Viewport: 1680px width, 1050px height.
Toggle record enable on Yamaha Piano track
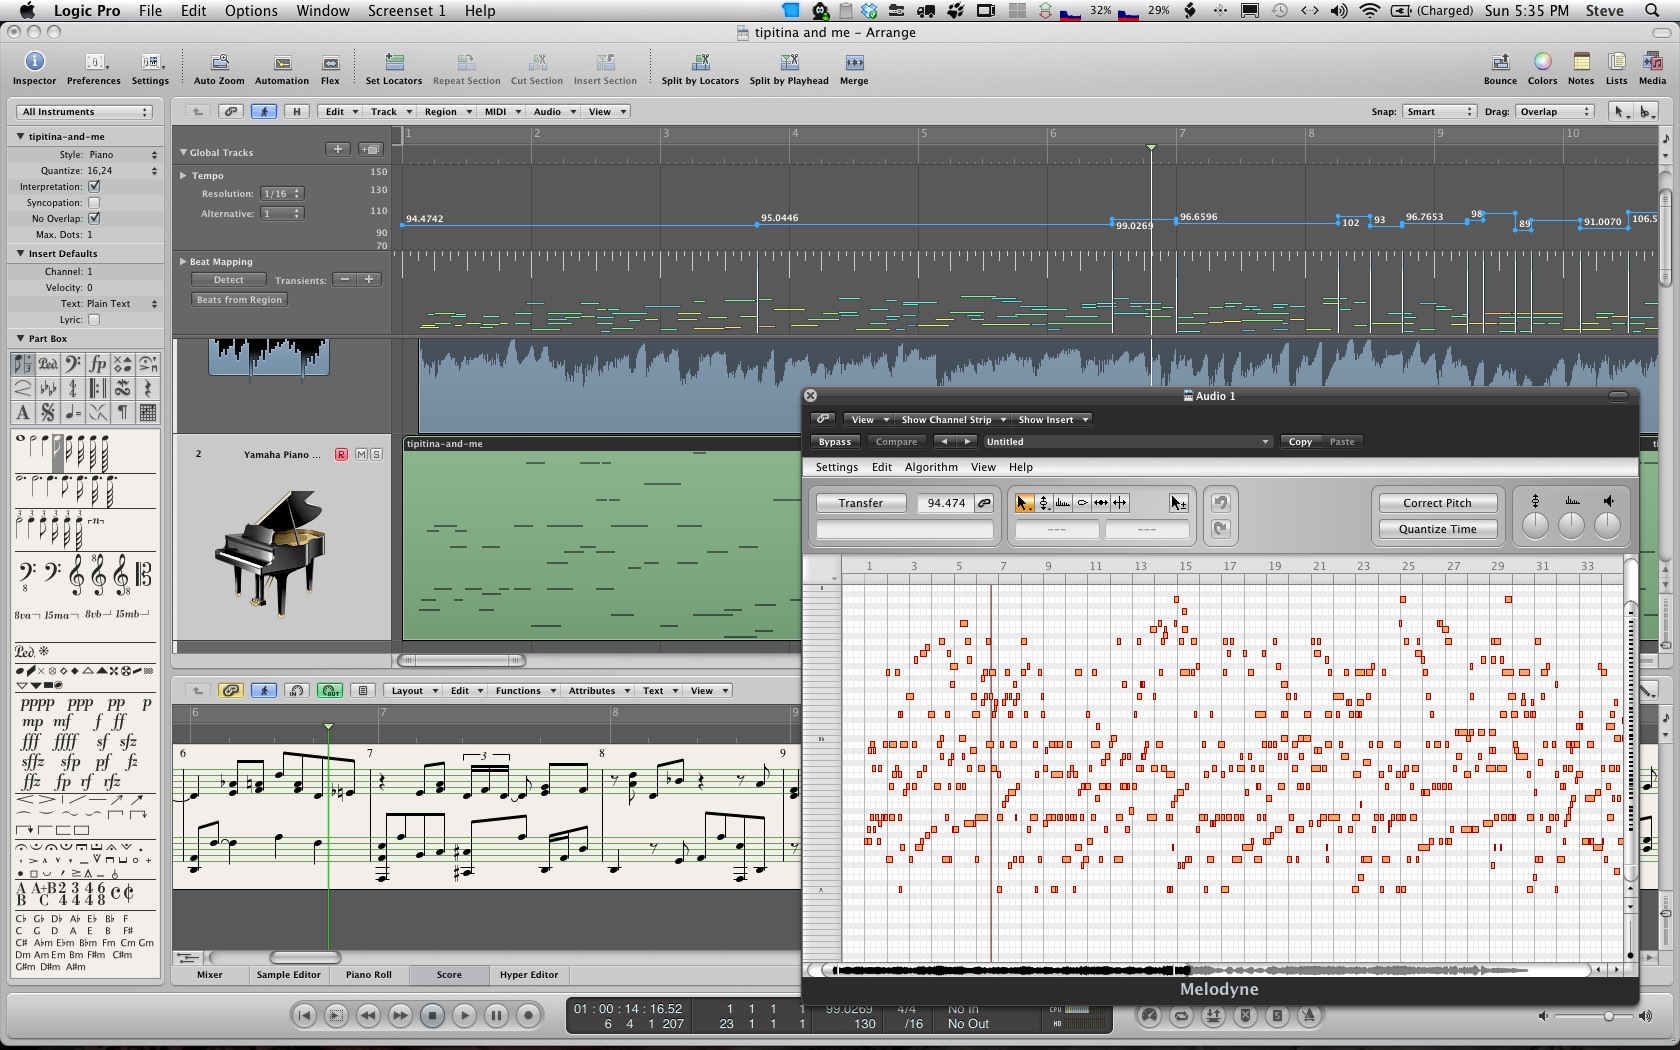[341, 454]
